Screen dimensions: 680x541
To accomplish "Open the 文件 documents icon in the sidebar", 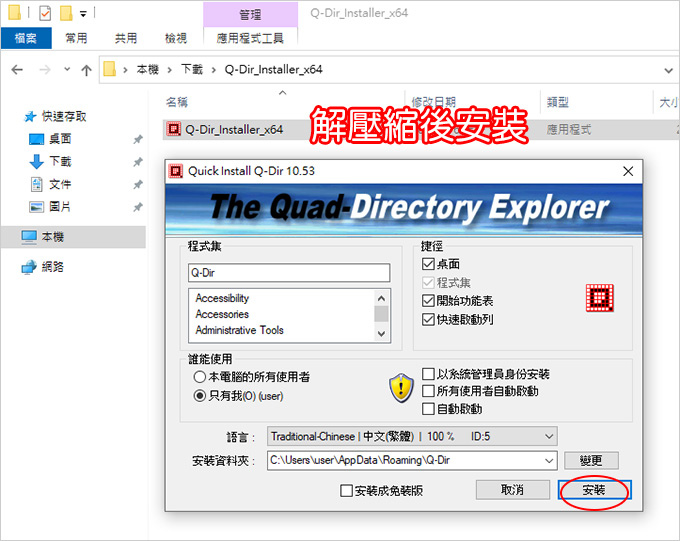I will (x=37, y=184).
